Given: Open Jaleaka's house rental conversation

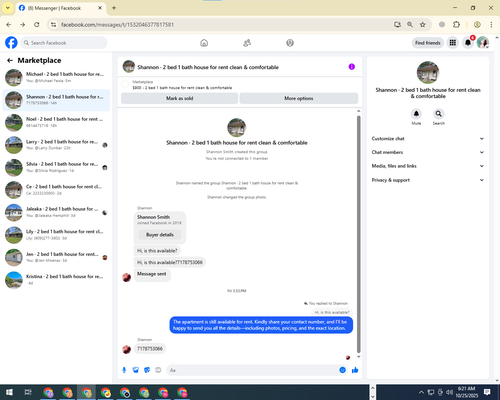Looking at the screenshot, I should [x=56, y=212].
